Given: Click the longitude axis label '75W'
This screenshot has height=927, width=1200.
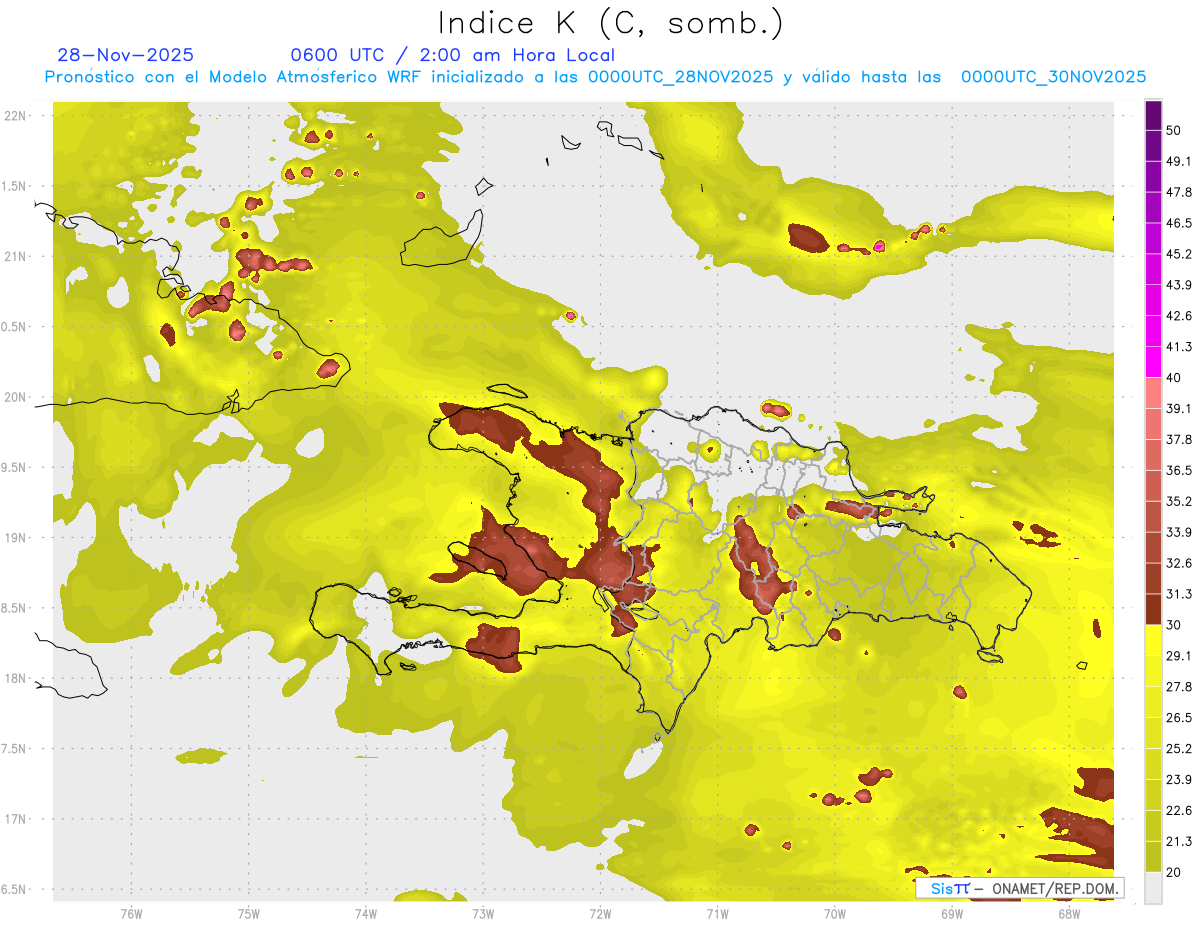Looking at the screenshot, I should pos(249,914).
